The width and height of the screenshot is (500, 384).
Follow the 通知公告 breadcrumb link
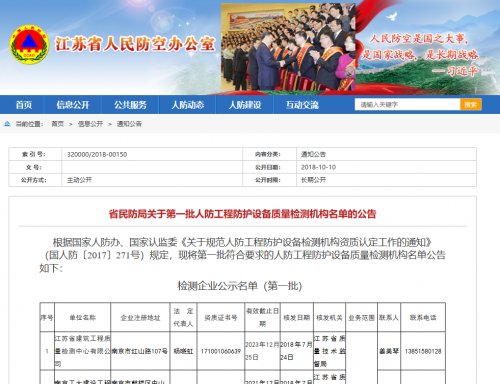coord(129,124)
